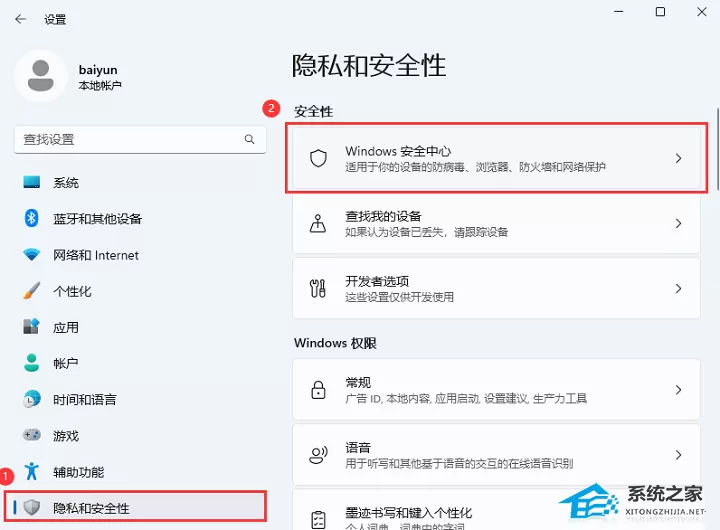Open 墨迹书写和键入个性化 entry
This screenshot has height=530, width=720.
[x=496, y=510]
